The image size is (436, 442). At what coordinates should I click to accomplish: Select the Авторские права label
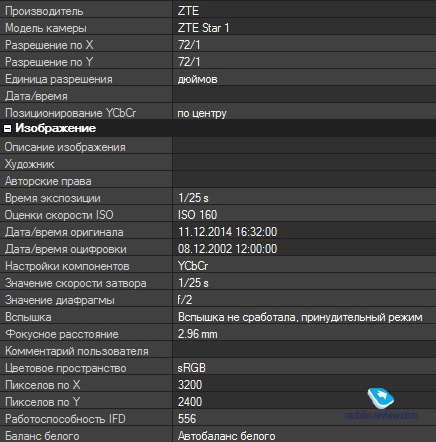click(48, 181)
